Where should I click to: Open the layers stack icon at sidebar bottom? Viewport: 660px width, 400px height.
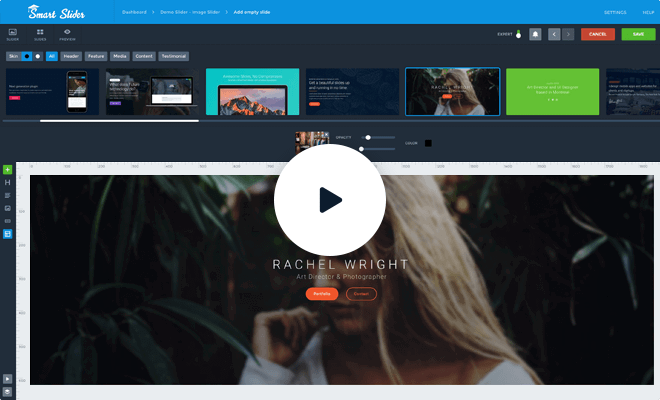(8, 392)
